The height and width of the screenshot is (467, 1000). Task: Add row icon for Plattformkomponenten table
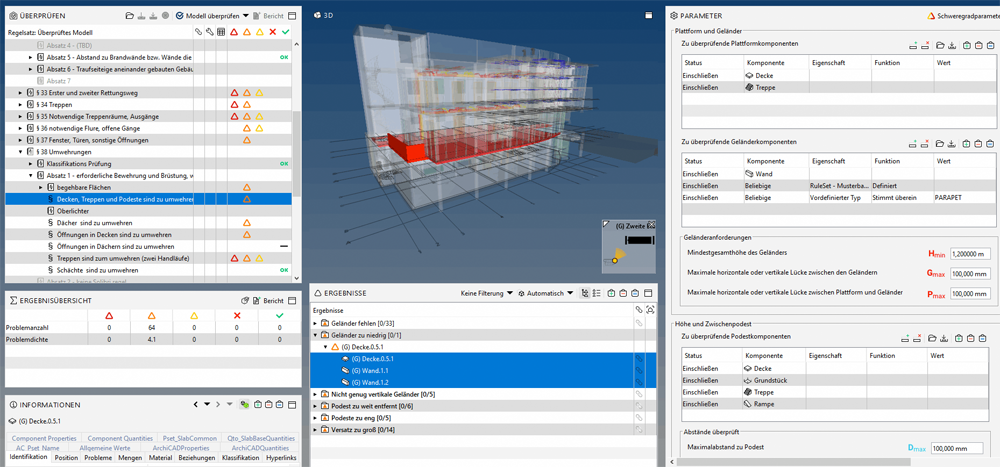coord(913,45)
